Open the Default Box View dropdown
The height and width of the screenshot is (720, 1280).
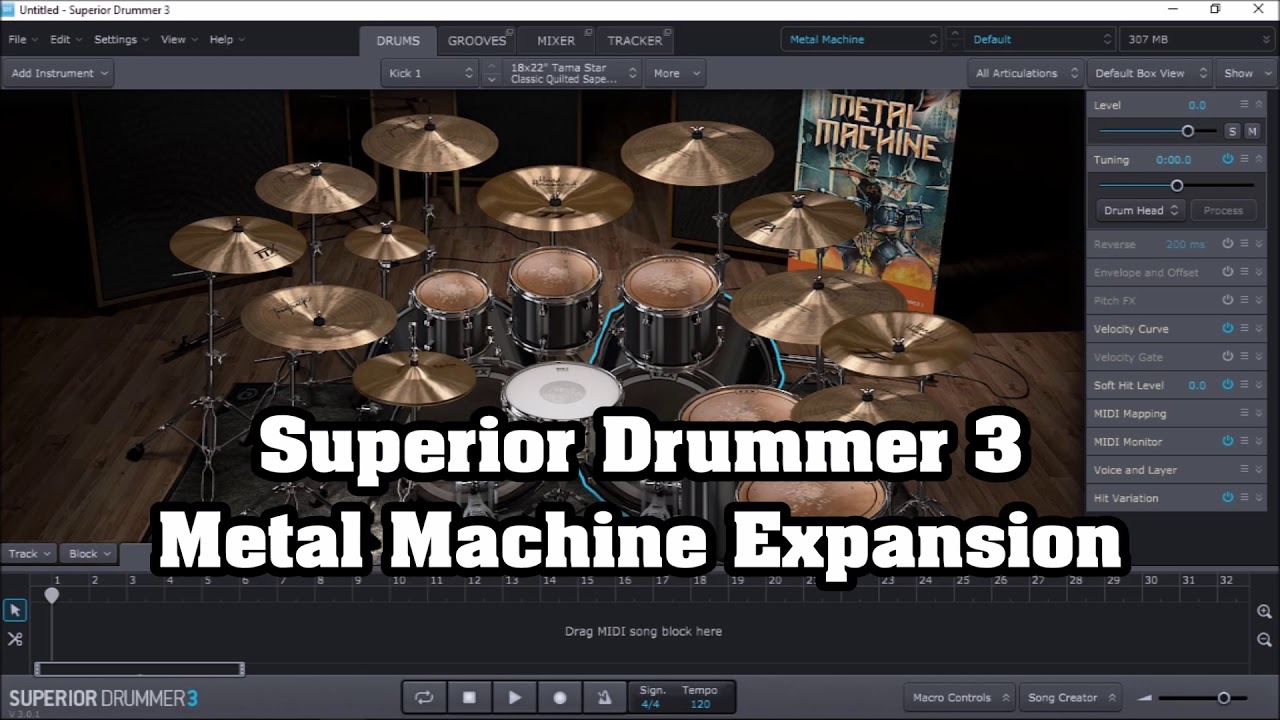1149,73
